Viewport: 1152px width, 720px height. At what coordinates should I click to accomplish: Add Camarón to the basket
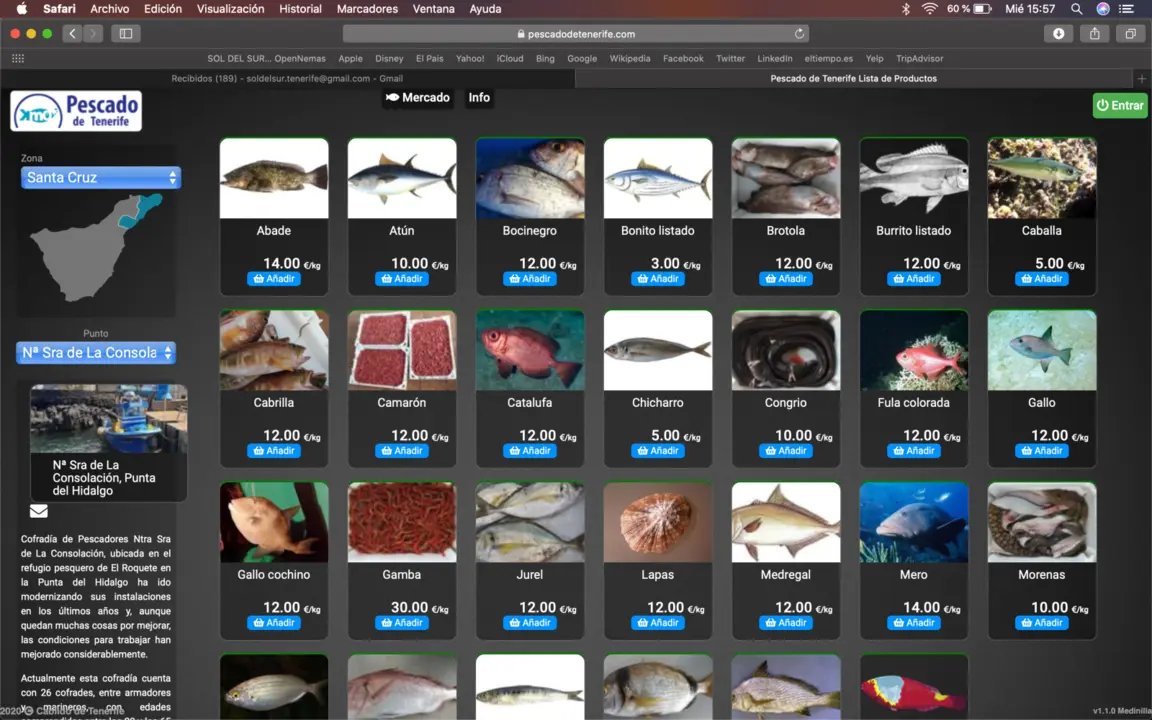(x=402, y=451)
